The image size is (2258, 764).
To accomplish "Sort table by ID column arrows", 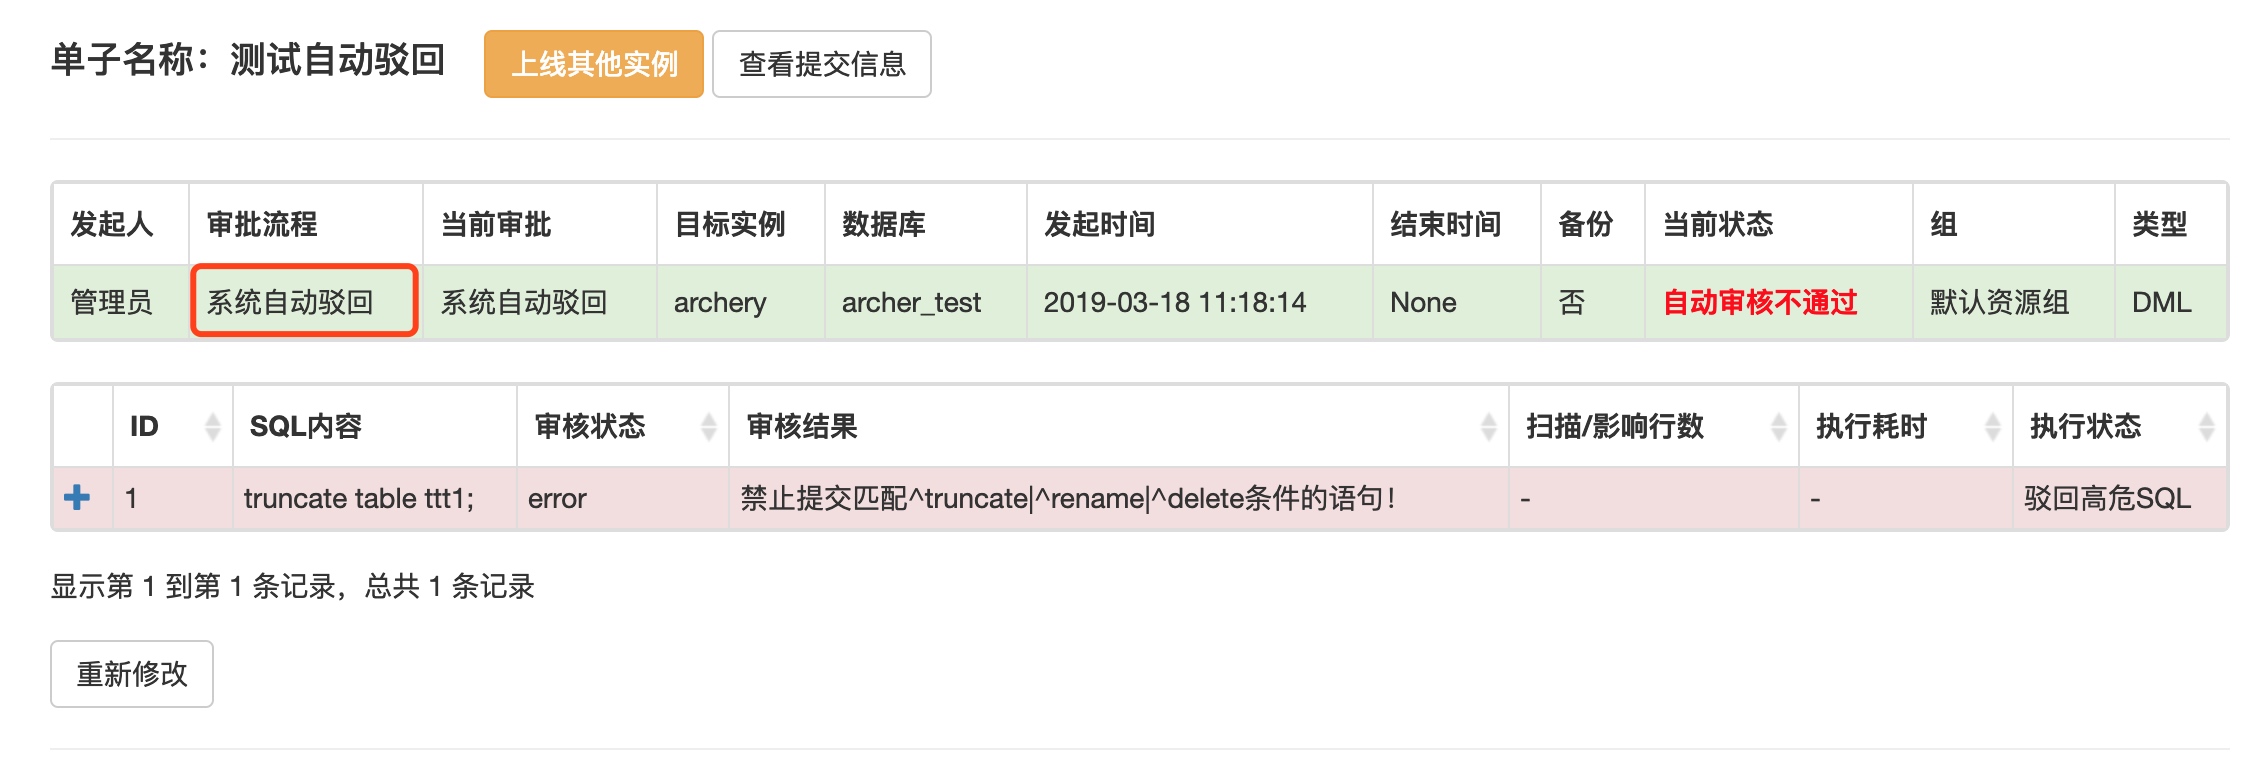I will click(x=212, y=427).
